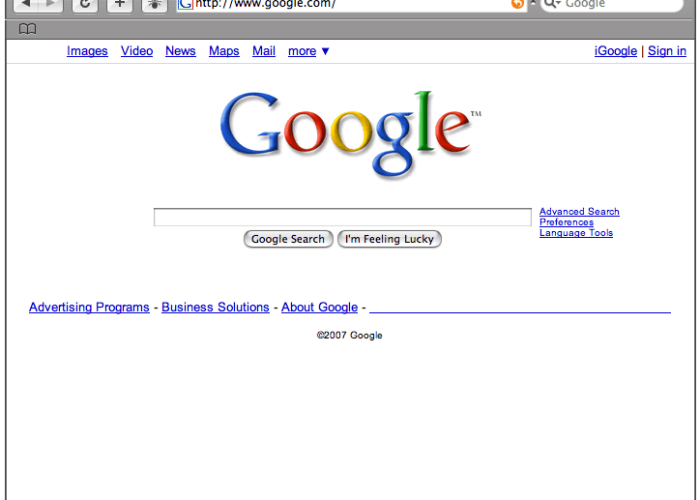Click the I'm Feeling Lucky button

[389, 239]
